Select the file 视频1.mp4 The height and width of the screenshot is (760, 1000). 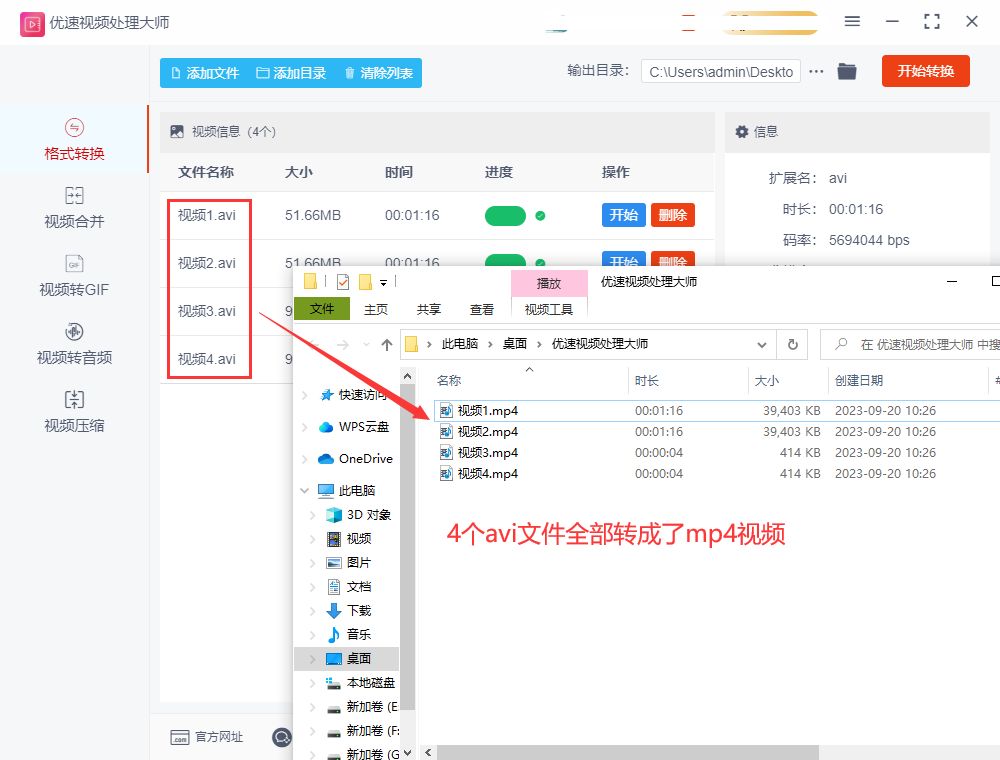click(x=487, y=411)
